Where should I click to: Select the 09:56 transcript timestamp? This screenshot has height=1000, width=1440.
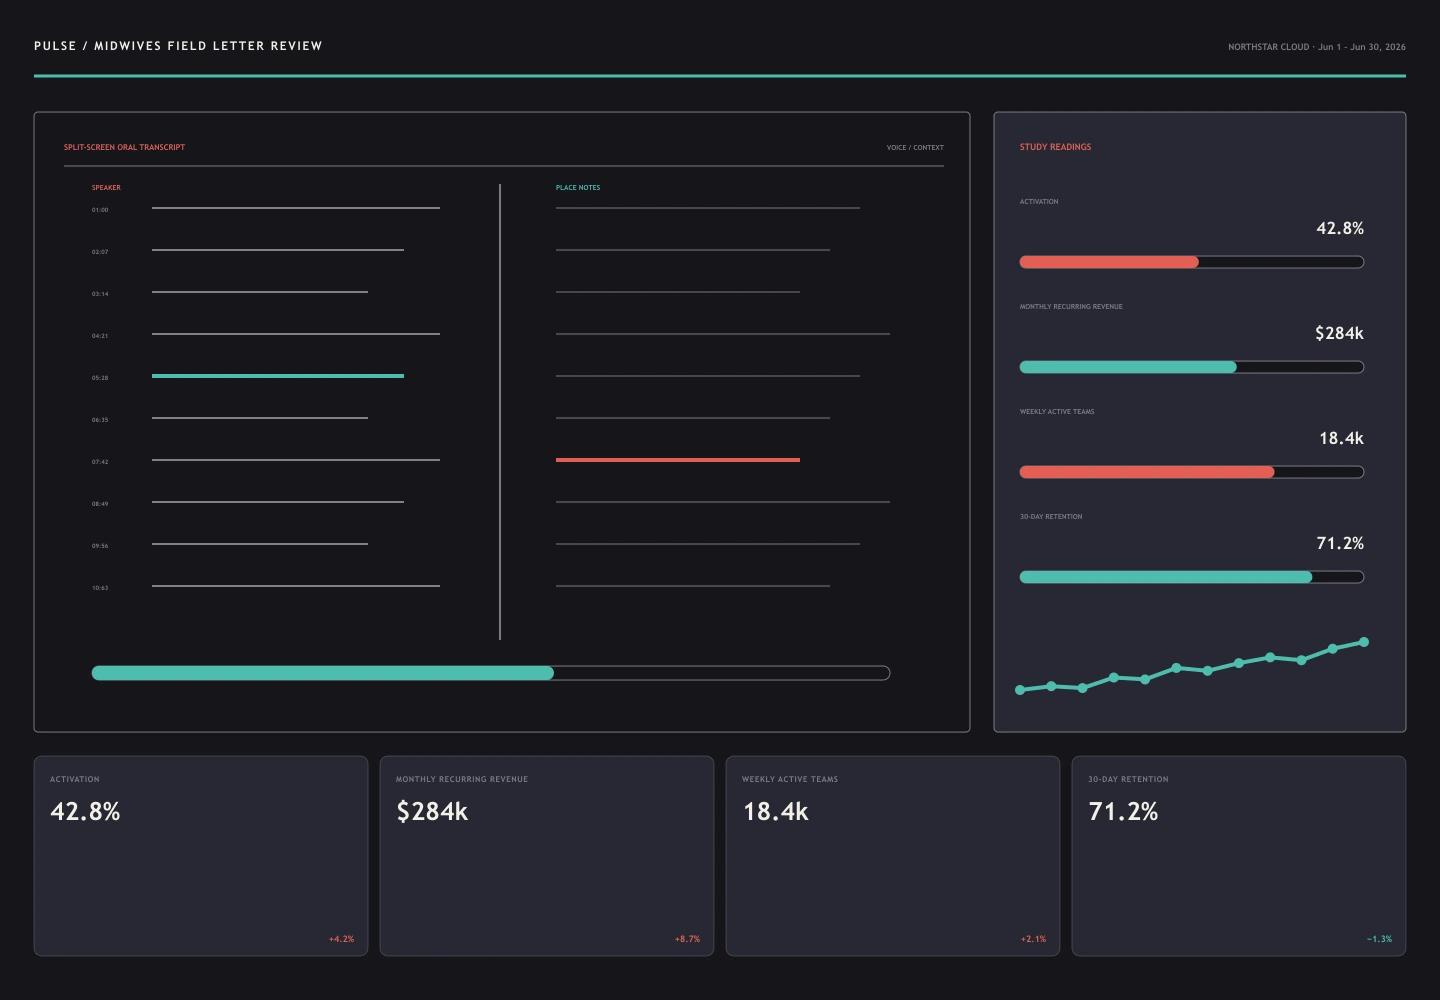coord(100,546)
